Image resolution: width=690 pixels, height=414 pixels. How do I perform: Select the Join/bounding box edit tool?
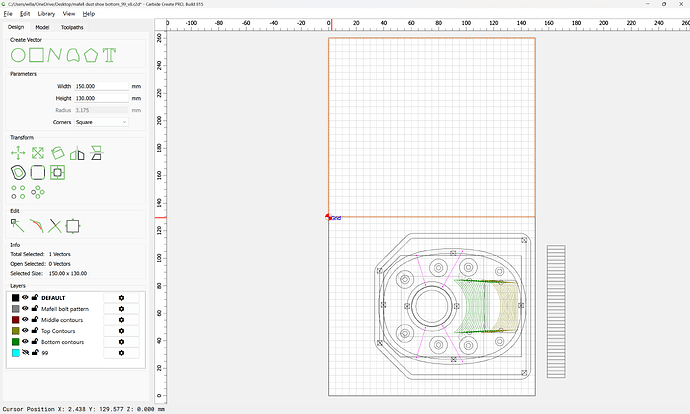tap(73, 226)
